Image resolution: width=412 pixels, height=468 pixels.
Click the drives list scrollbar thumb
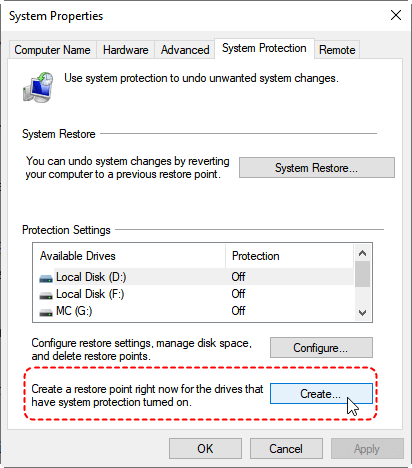[x=362, y=274]
